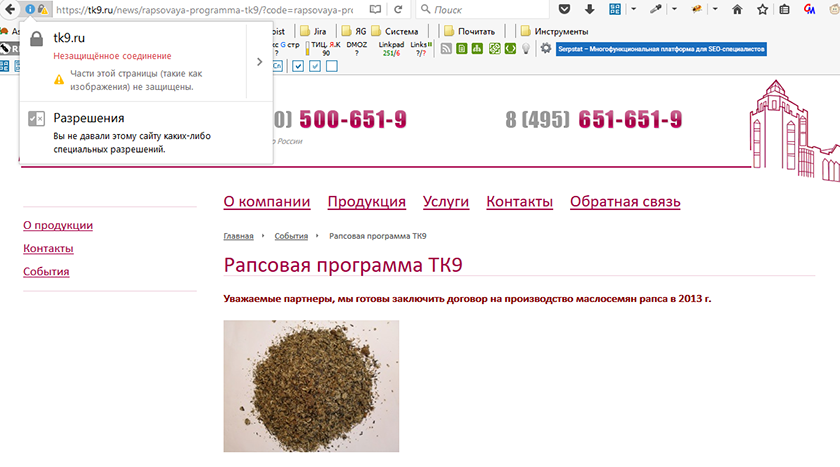Open the О компании menu item
This screenshot has width=840, height=467.
pos(267,201)
